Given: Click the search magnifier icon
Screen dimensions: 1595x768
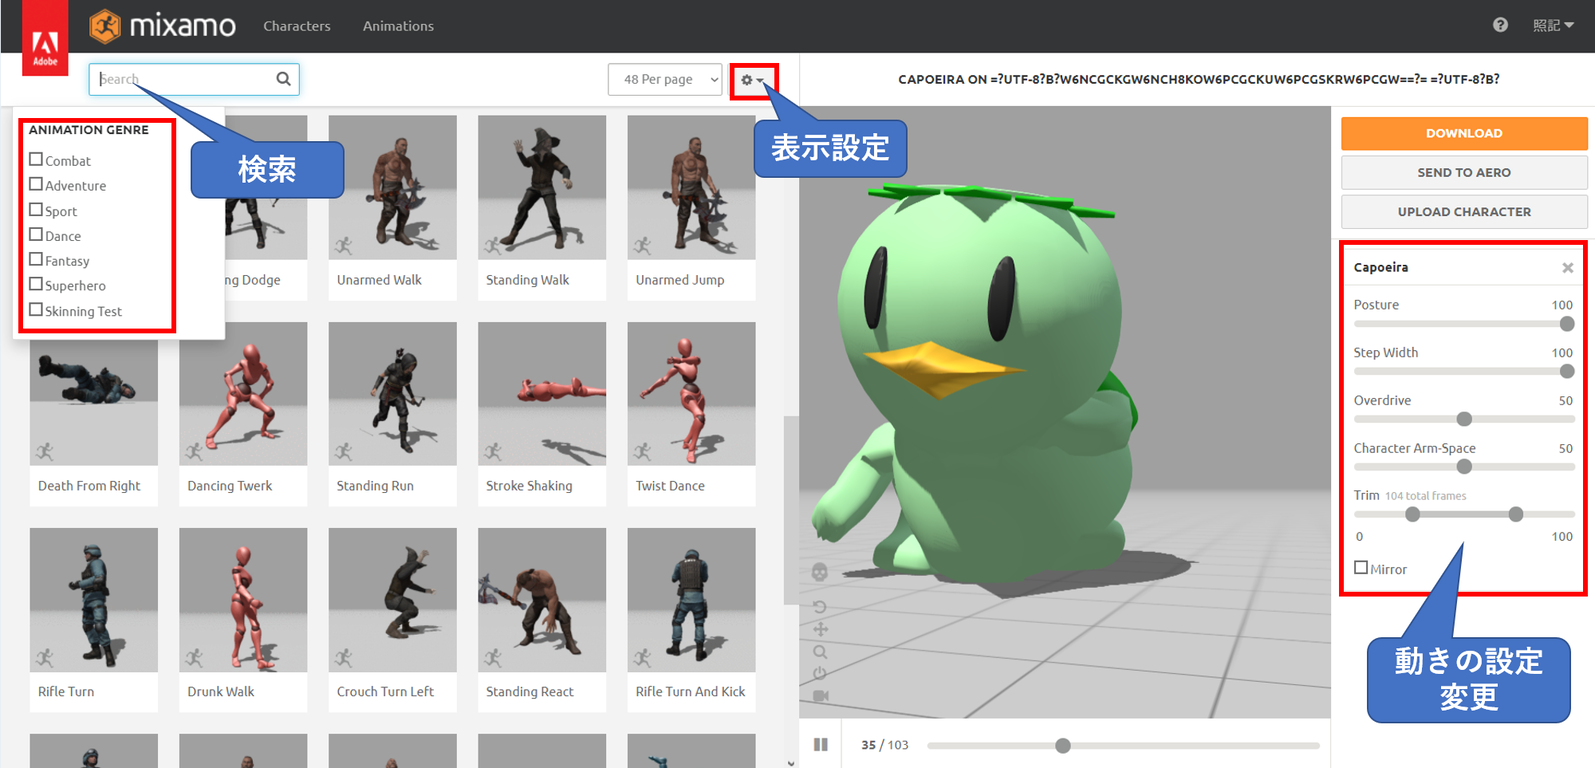Looking at the screenshot, I should [284, 79].
